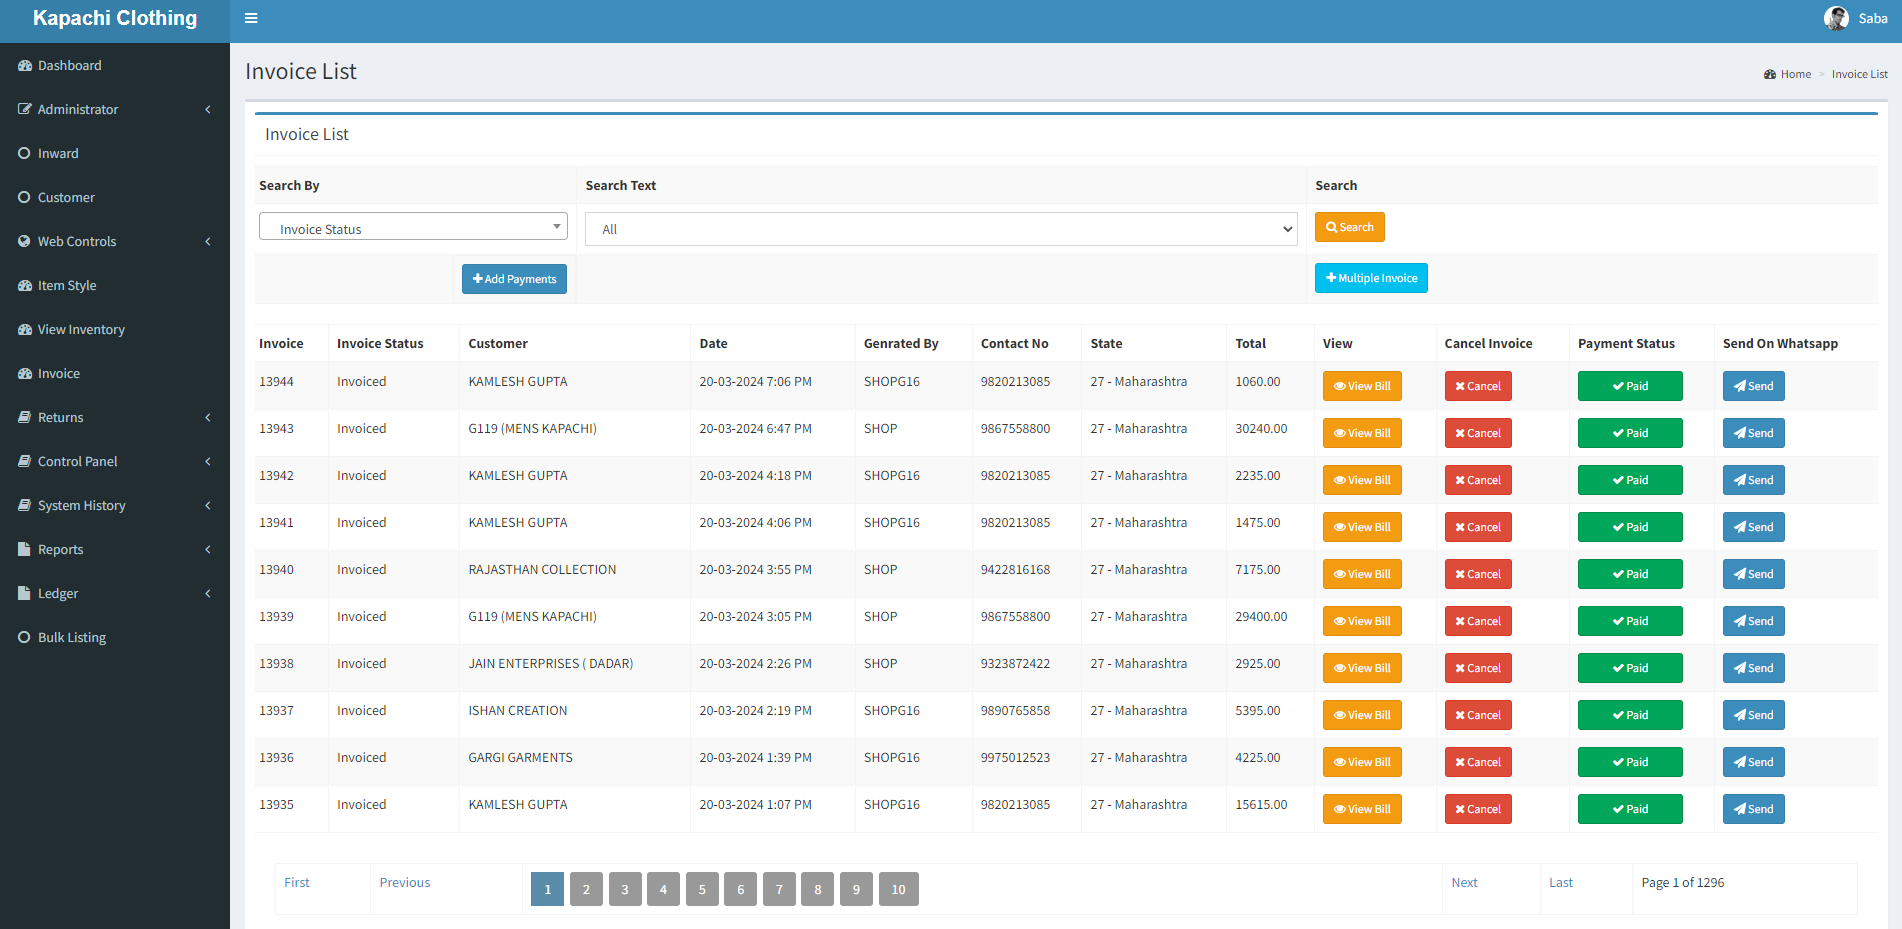Viewport: 1902px width, 929px height.
Task: Cancel invoice 13942
Action: point(1477,480)
